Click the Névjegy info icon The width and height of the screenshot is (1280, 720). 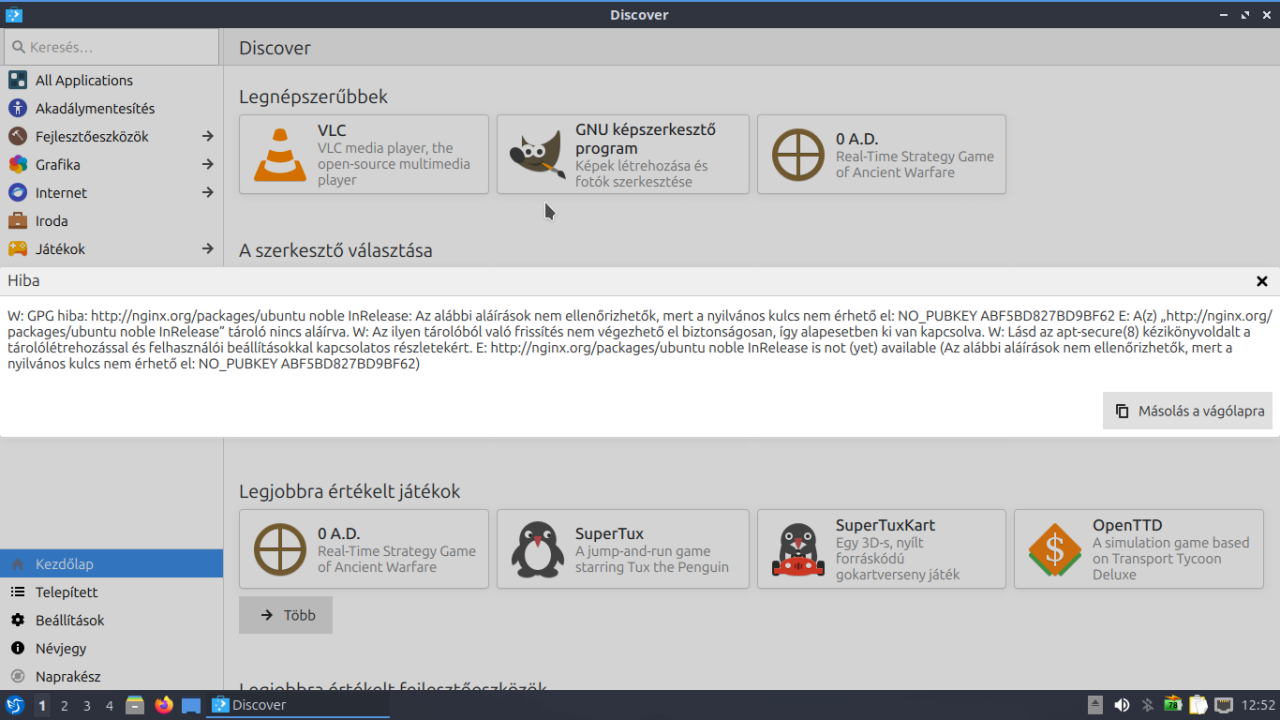click(17, 648)
